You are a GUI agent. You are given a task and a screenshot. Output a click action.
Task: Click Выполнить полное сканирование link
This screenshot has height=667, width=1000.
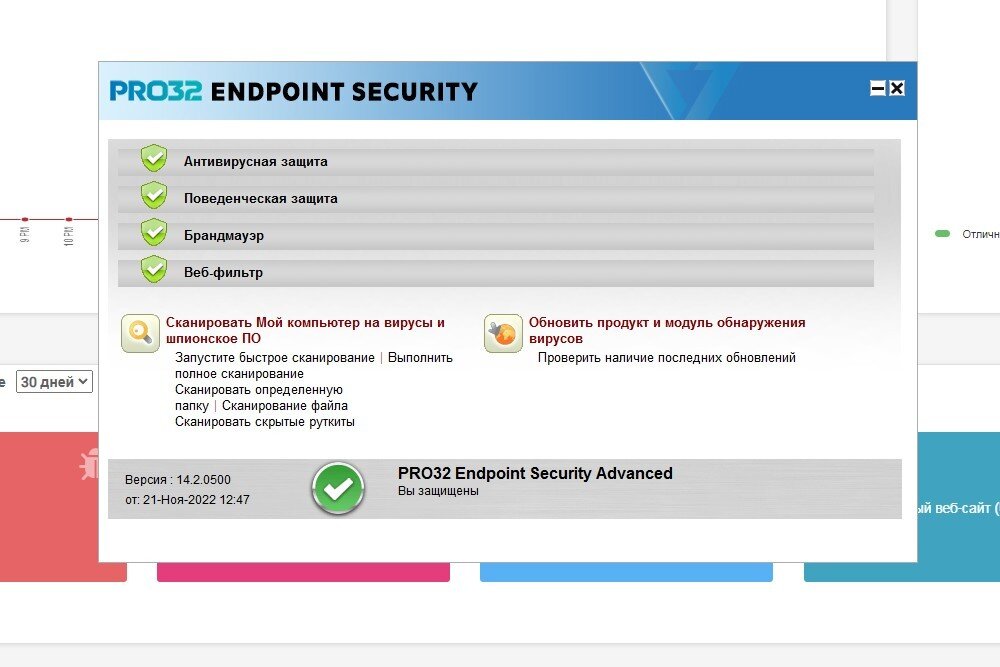point(314,365)
